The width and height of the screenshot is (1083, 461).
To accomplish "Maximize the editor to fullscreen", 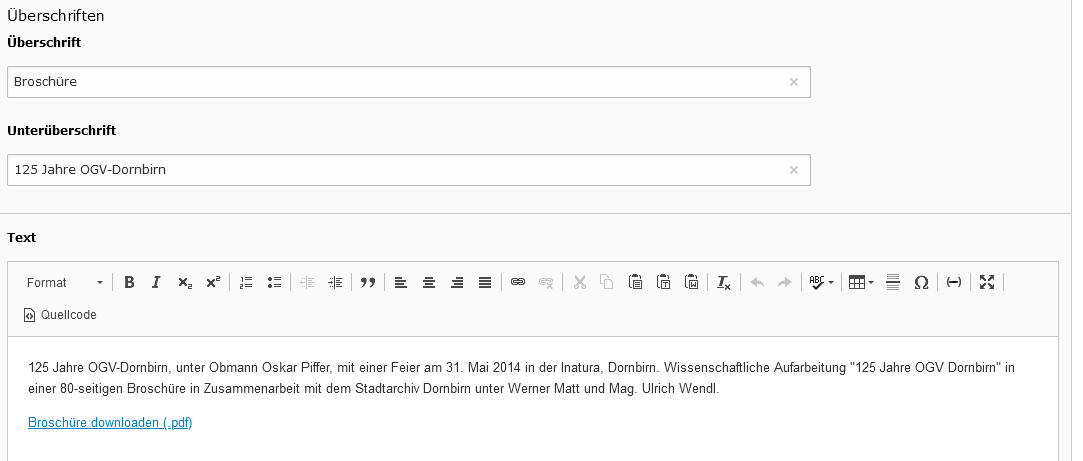I will (x=987, y=283).
